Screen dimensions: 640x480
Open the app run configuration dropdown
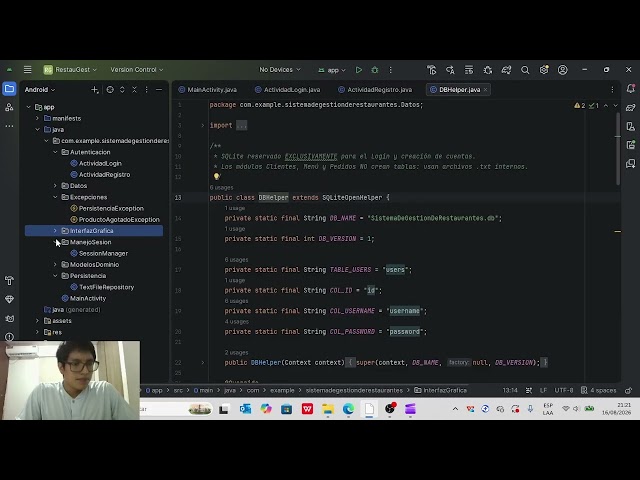point(332,70)
